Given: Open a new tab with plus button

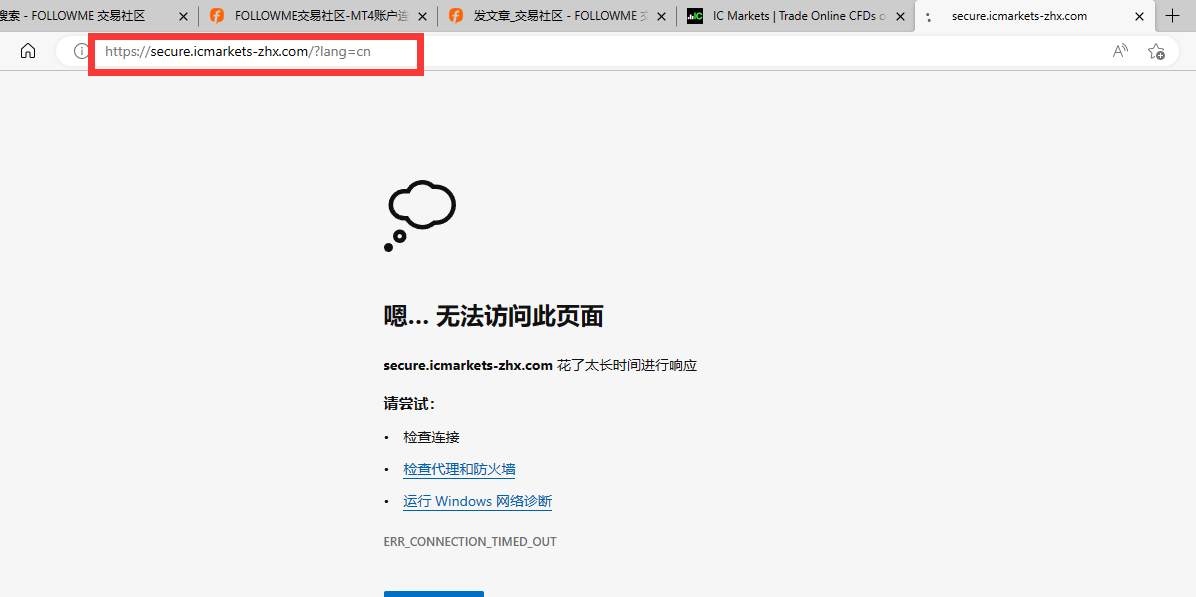Looking at the screenshot, I should click(x=1173, y=16).
